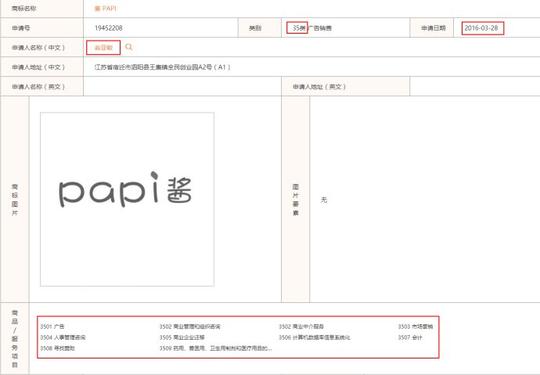The height and width of the screenshot is (375, 540).
Task: Click the 申请人名称（英文） label
Action: 39,86
